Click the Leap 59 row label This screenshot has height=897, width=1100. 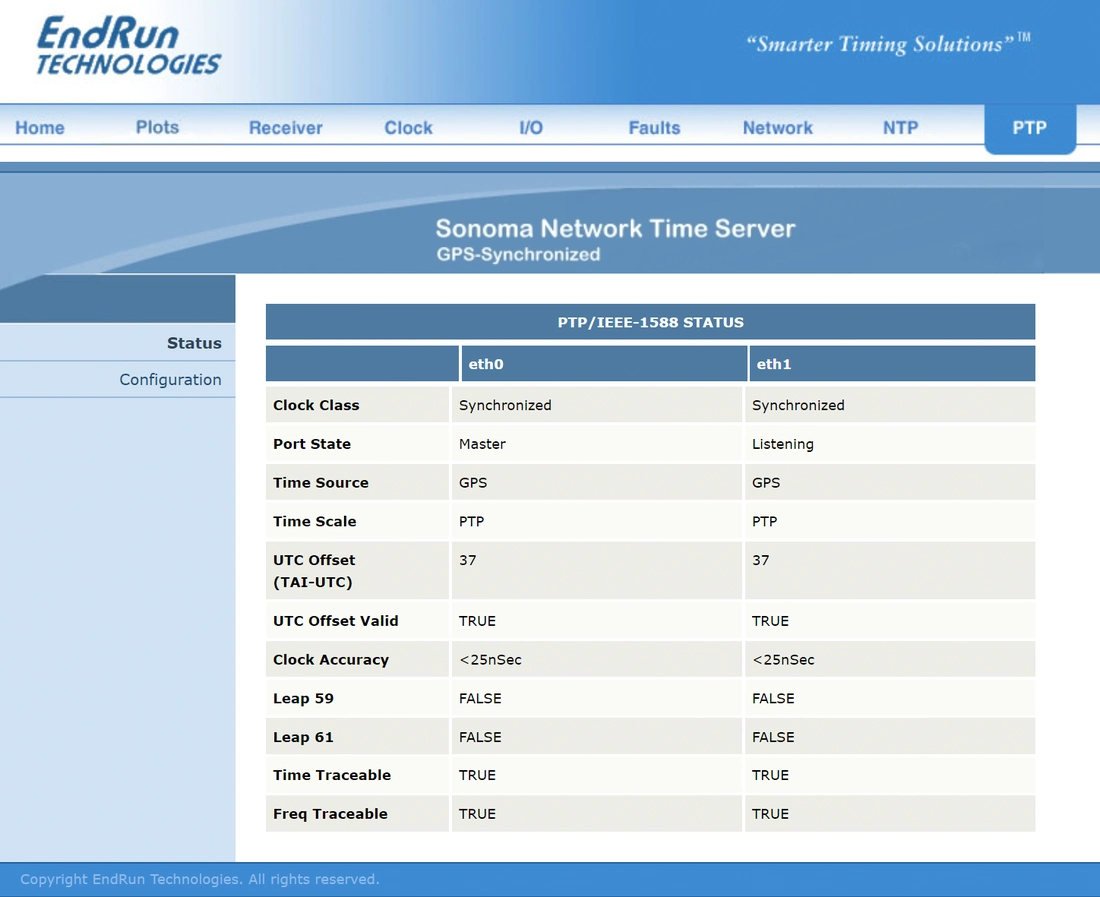tap(304, 699)
